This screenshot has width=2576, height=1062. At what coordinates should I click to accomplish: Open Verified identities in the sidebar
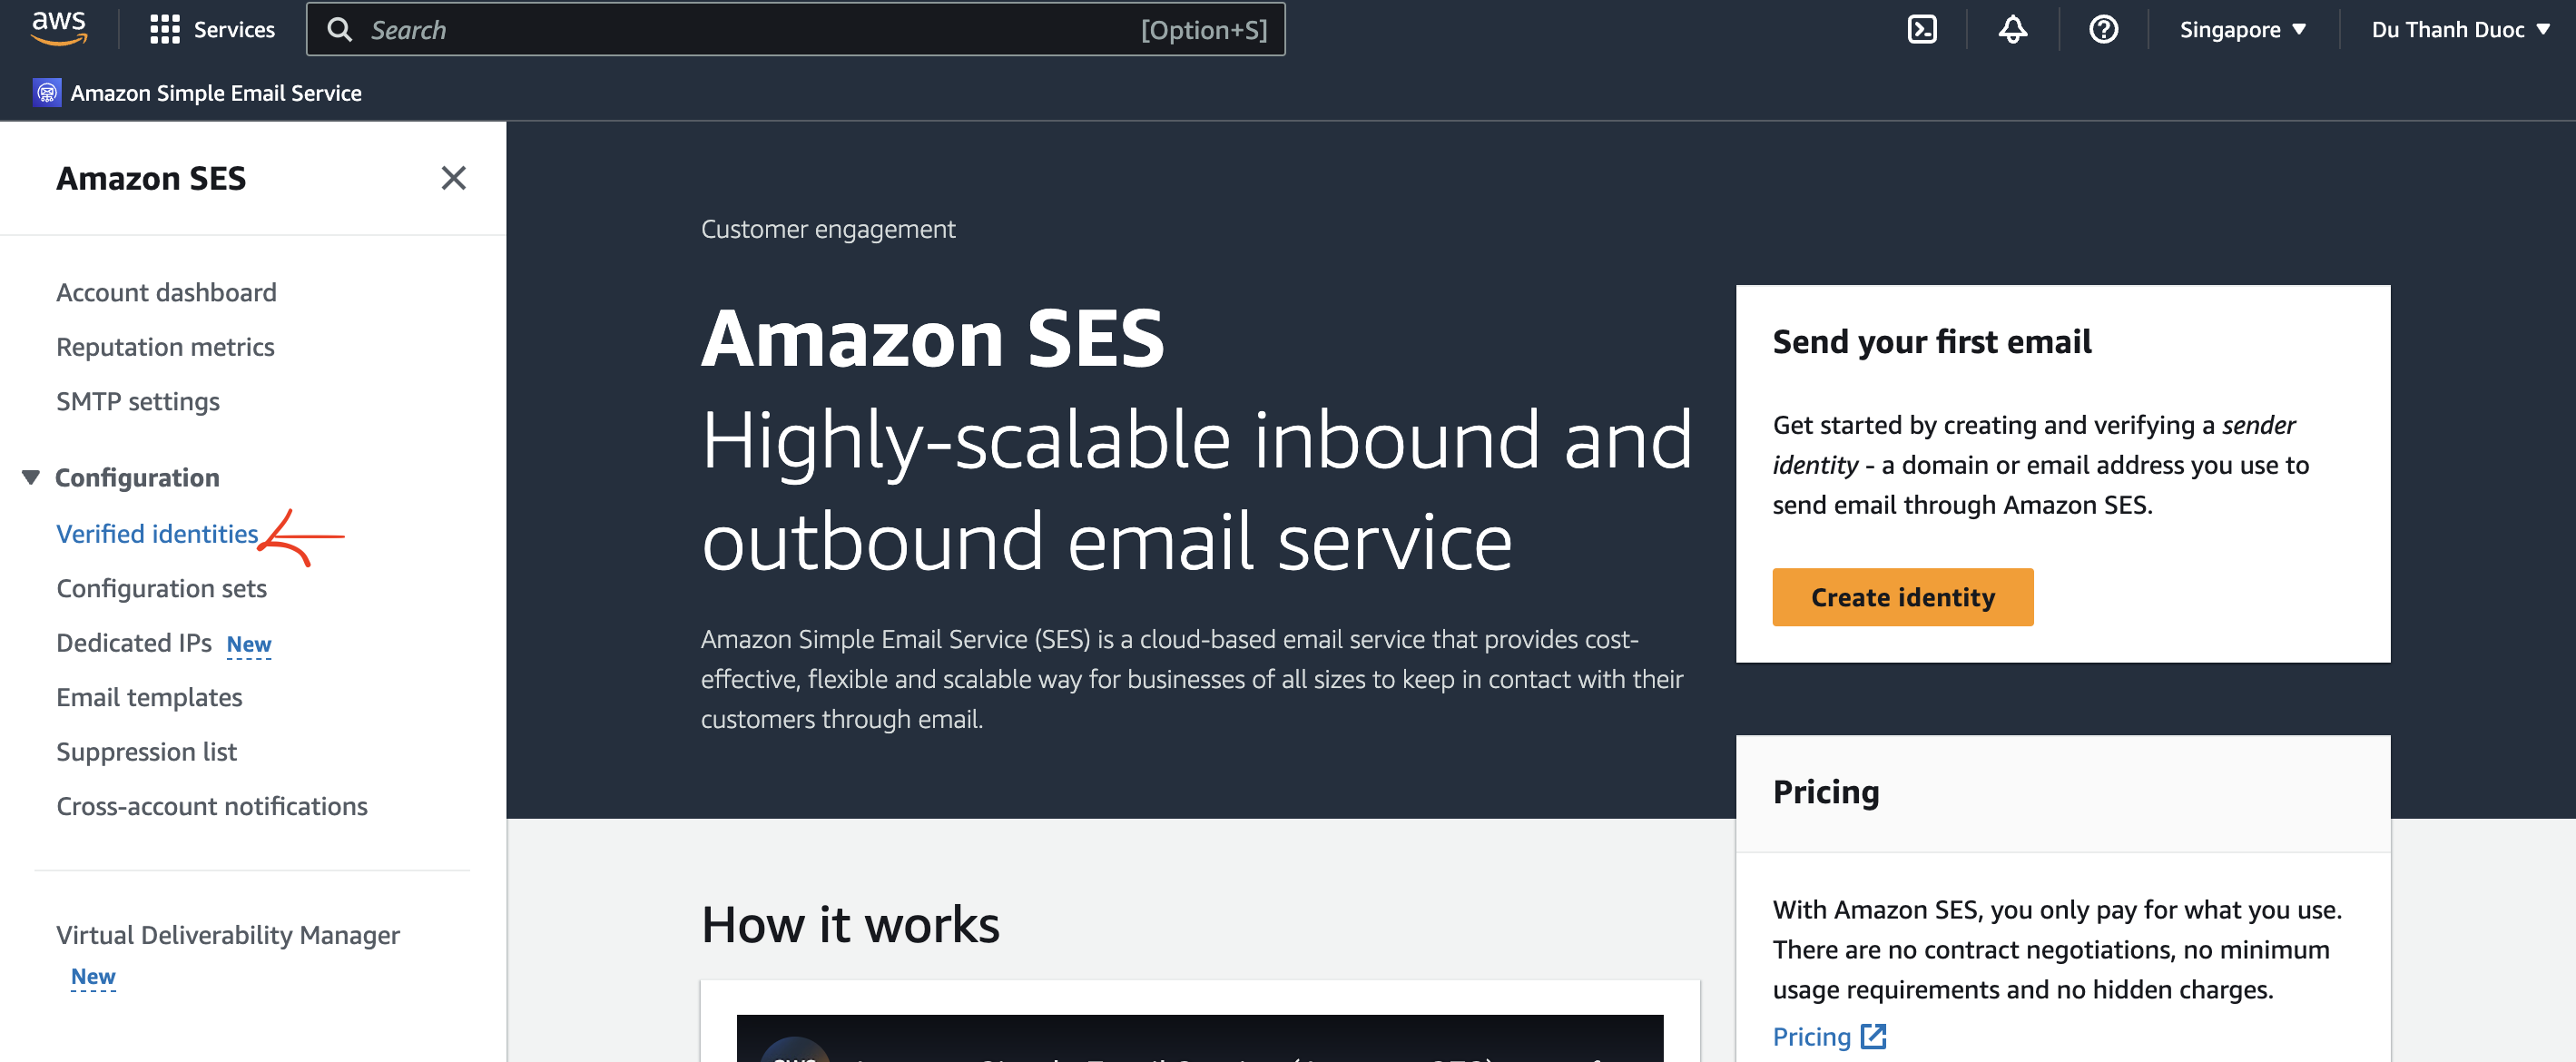click(157, 534)
